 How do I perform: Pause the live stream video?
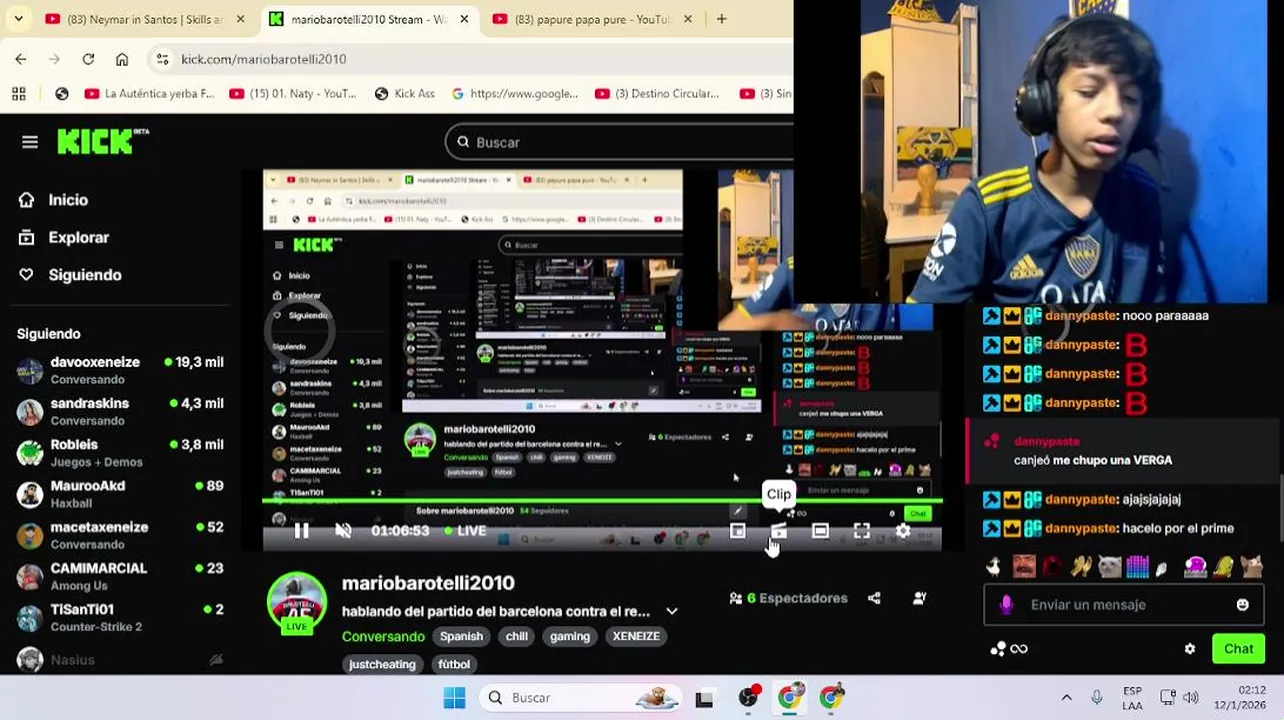coord(301,531)
